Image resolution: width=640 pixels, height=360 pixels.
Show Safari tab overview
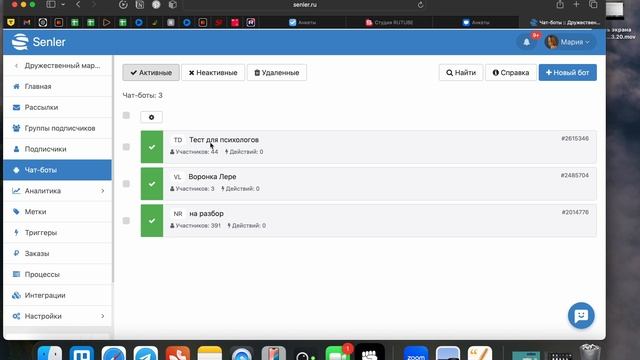[593, 4]
